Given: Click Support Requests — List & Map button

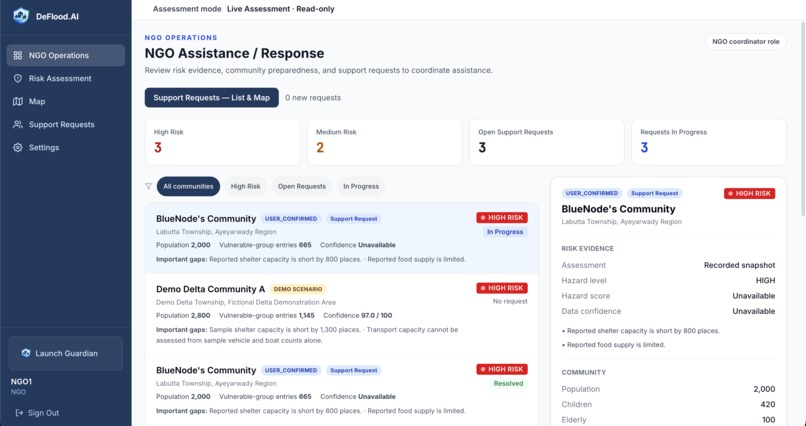Looking at the screenshot, I should coord(212,98).
